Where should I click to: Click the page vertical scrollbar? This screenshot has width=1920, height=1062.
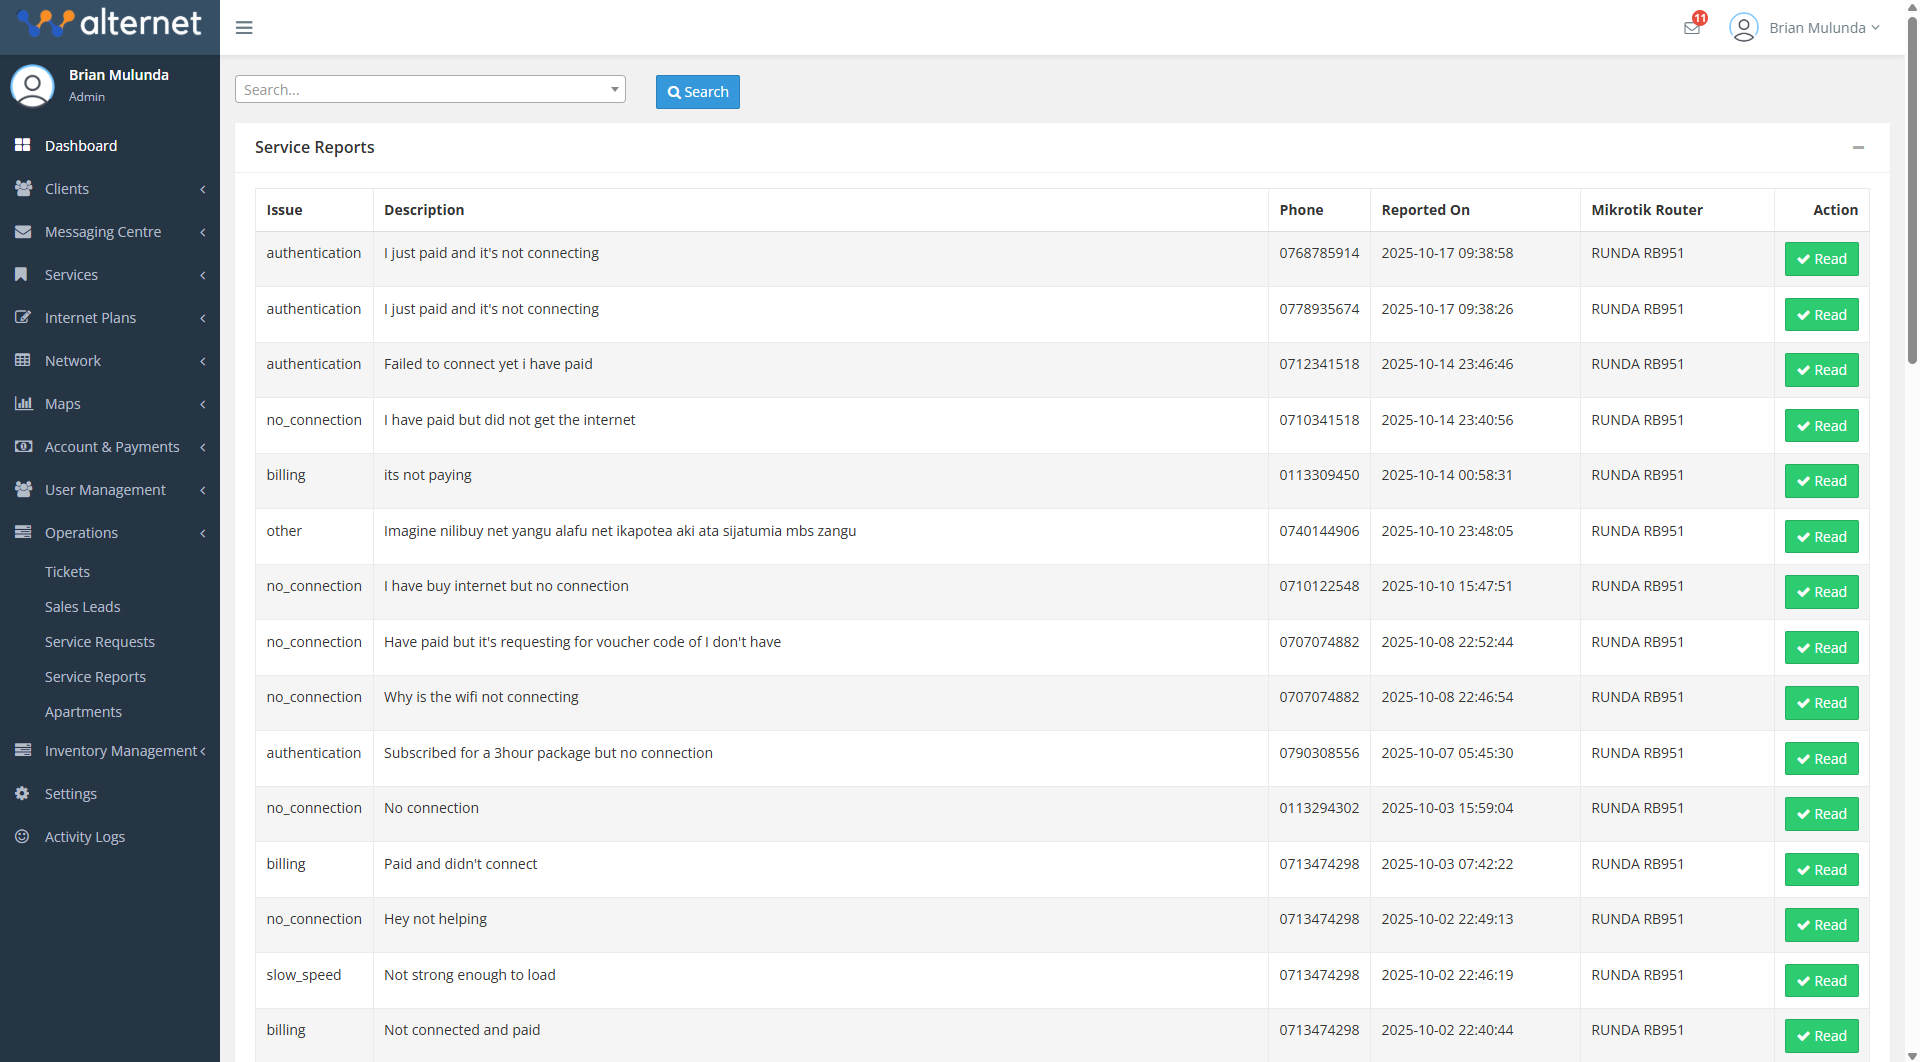coord(1912,200)
